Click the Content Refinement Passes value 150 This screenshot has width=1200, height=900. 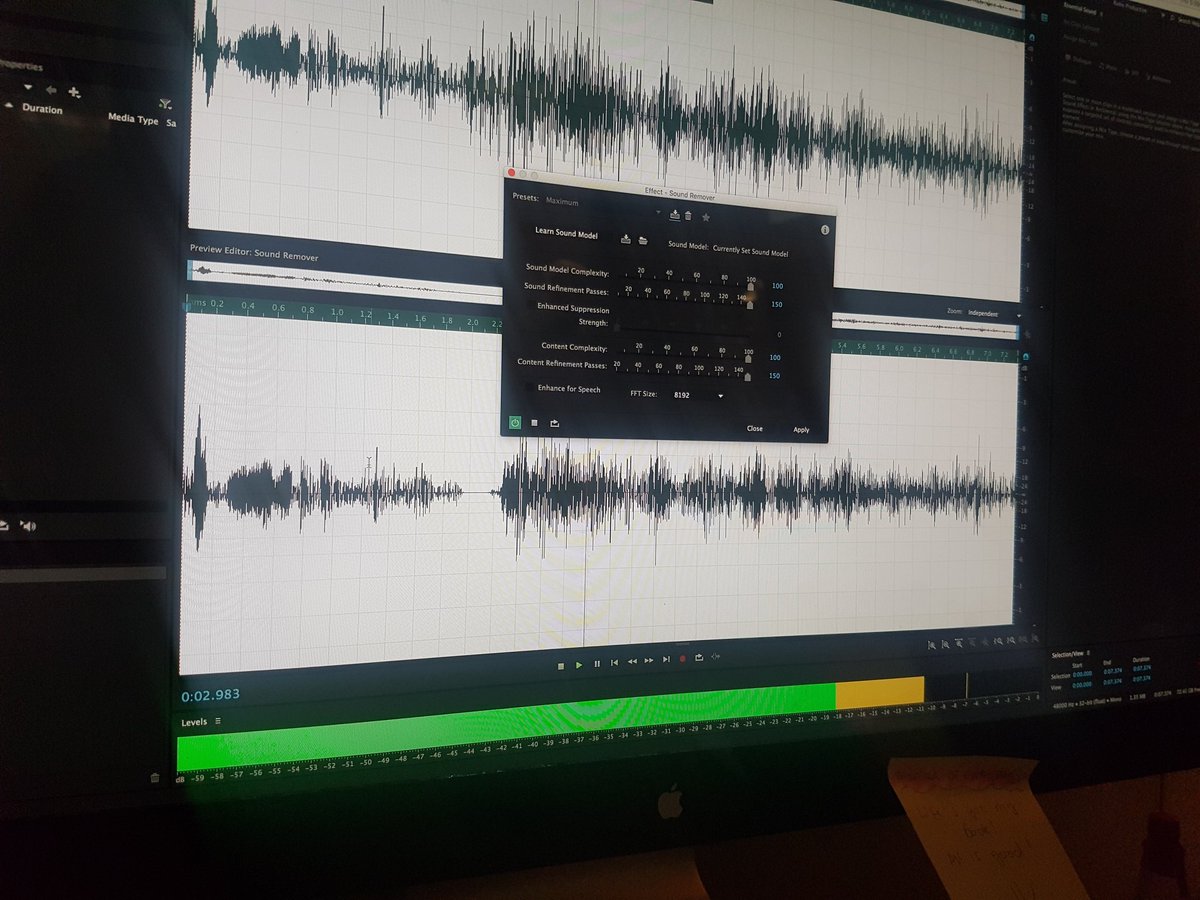click(773, 377)
